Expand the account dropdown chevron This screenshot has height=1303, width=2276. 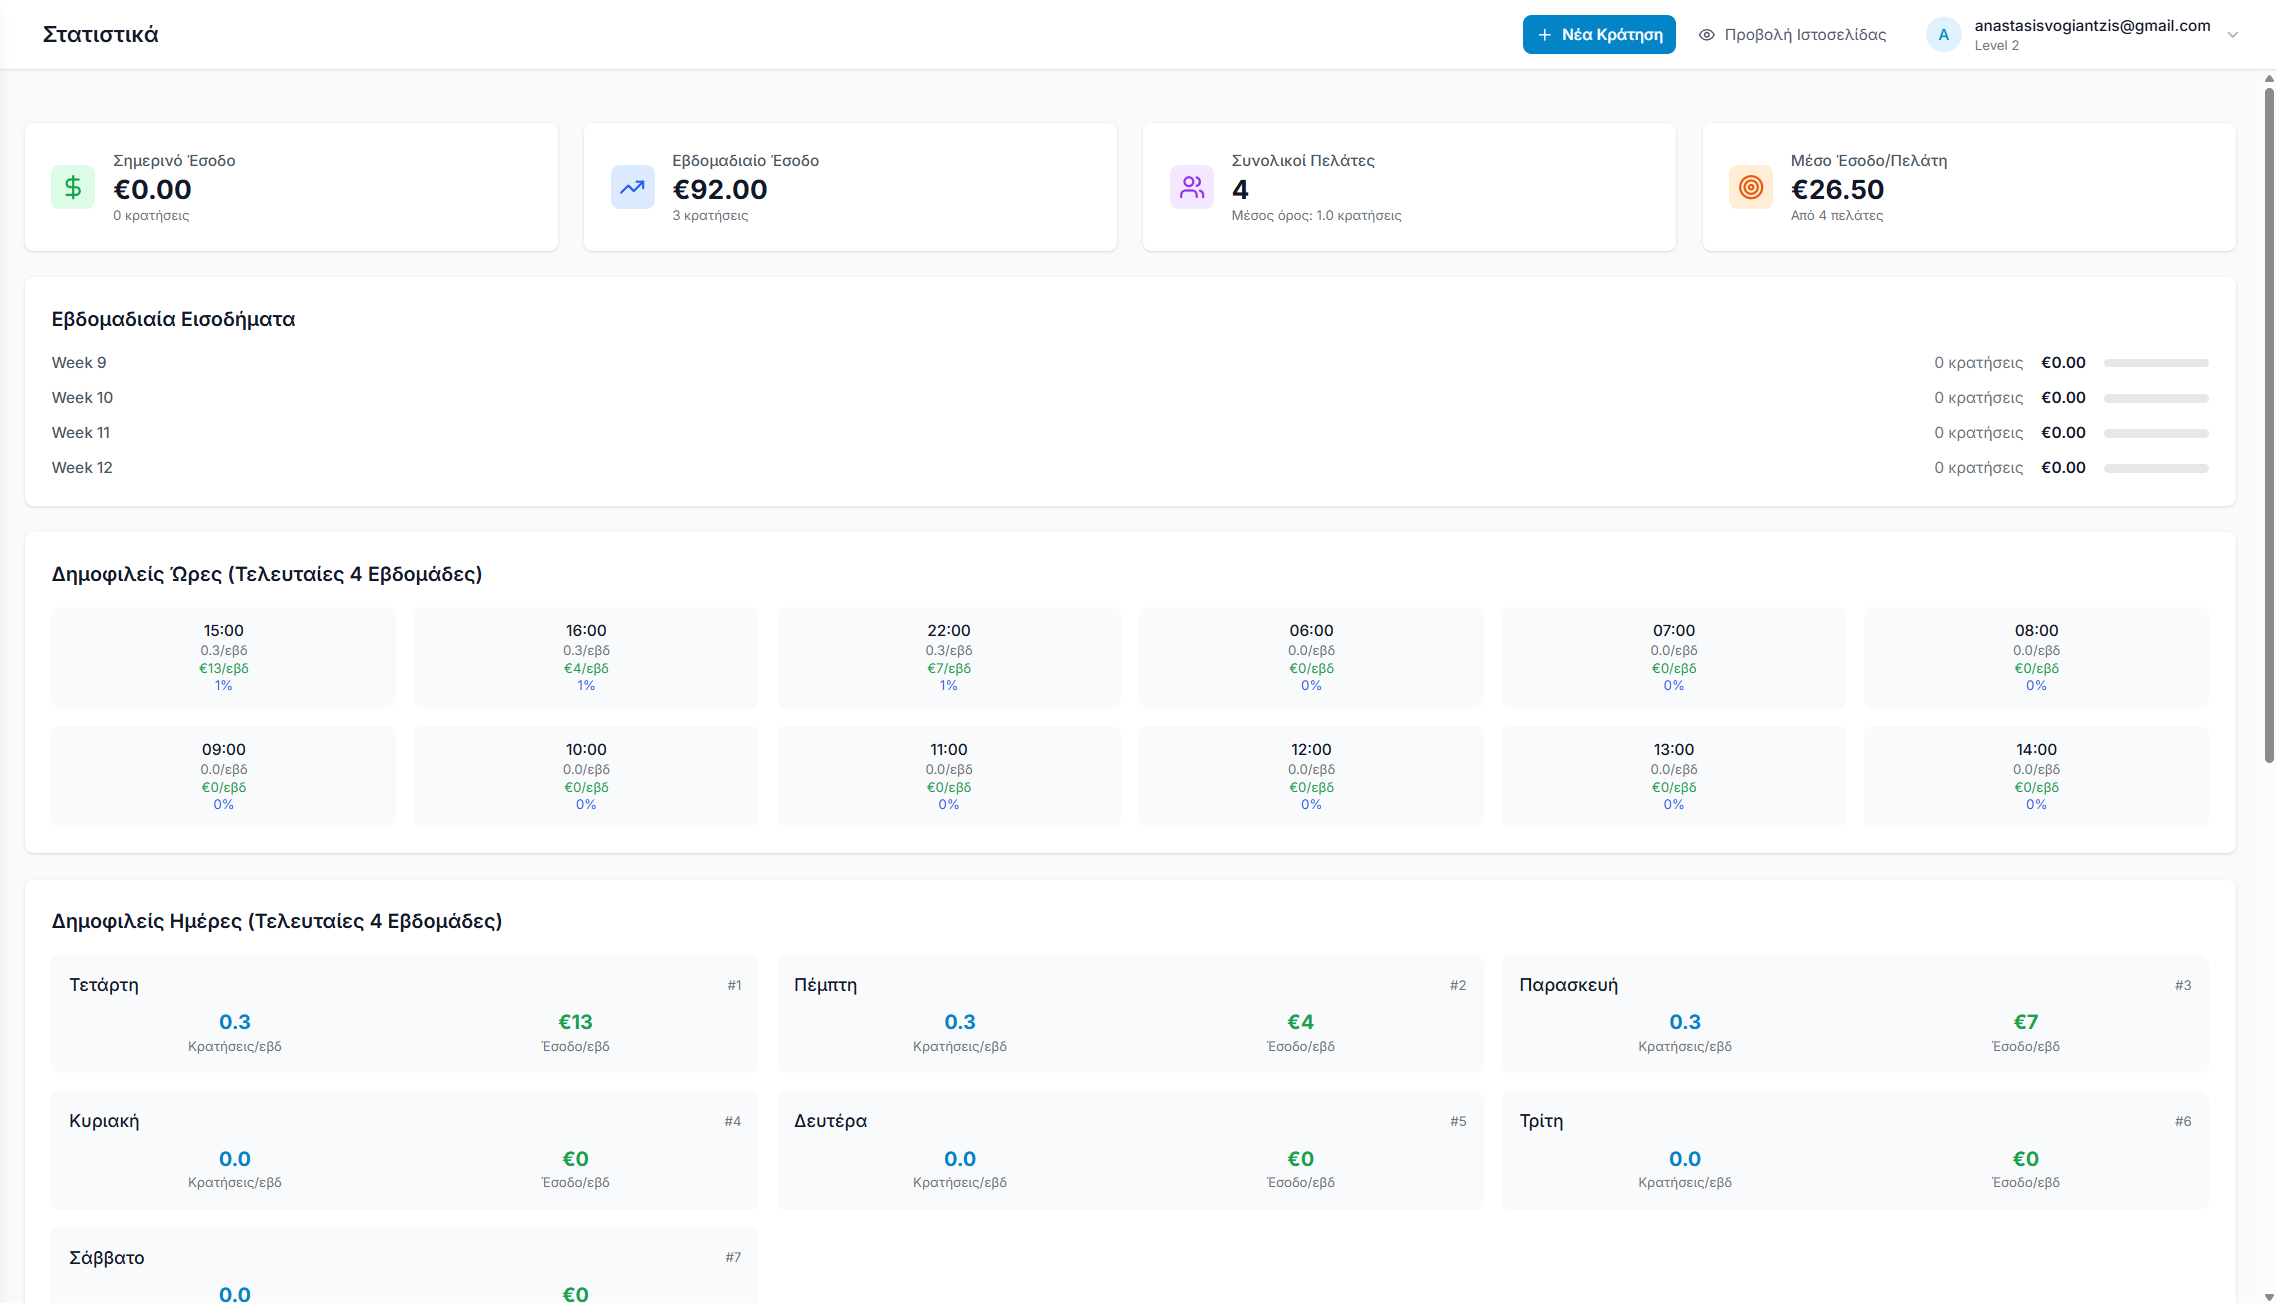click(2232, 35)
